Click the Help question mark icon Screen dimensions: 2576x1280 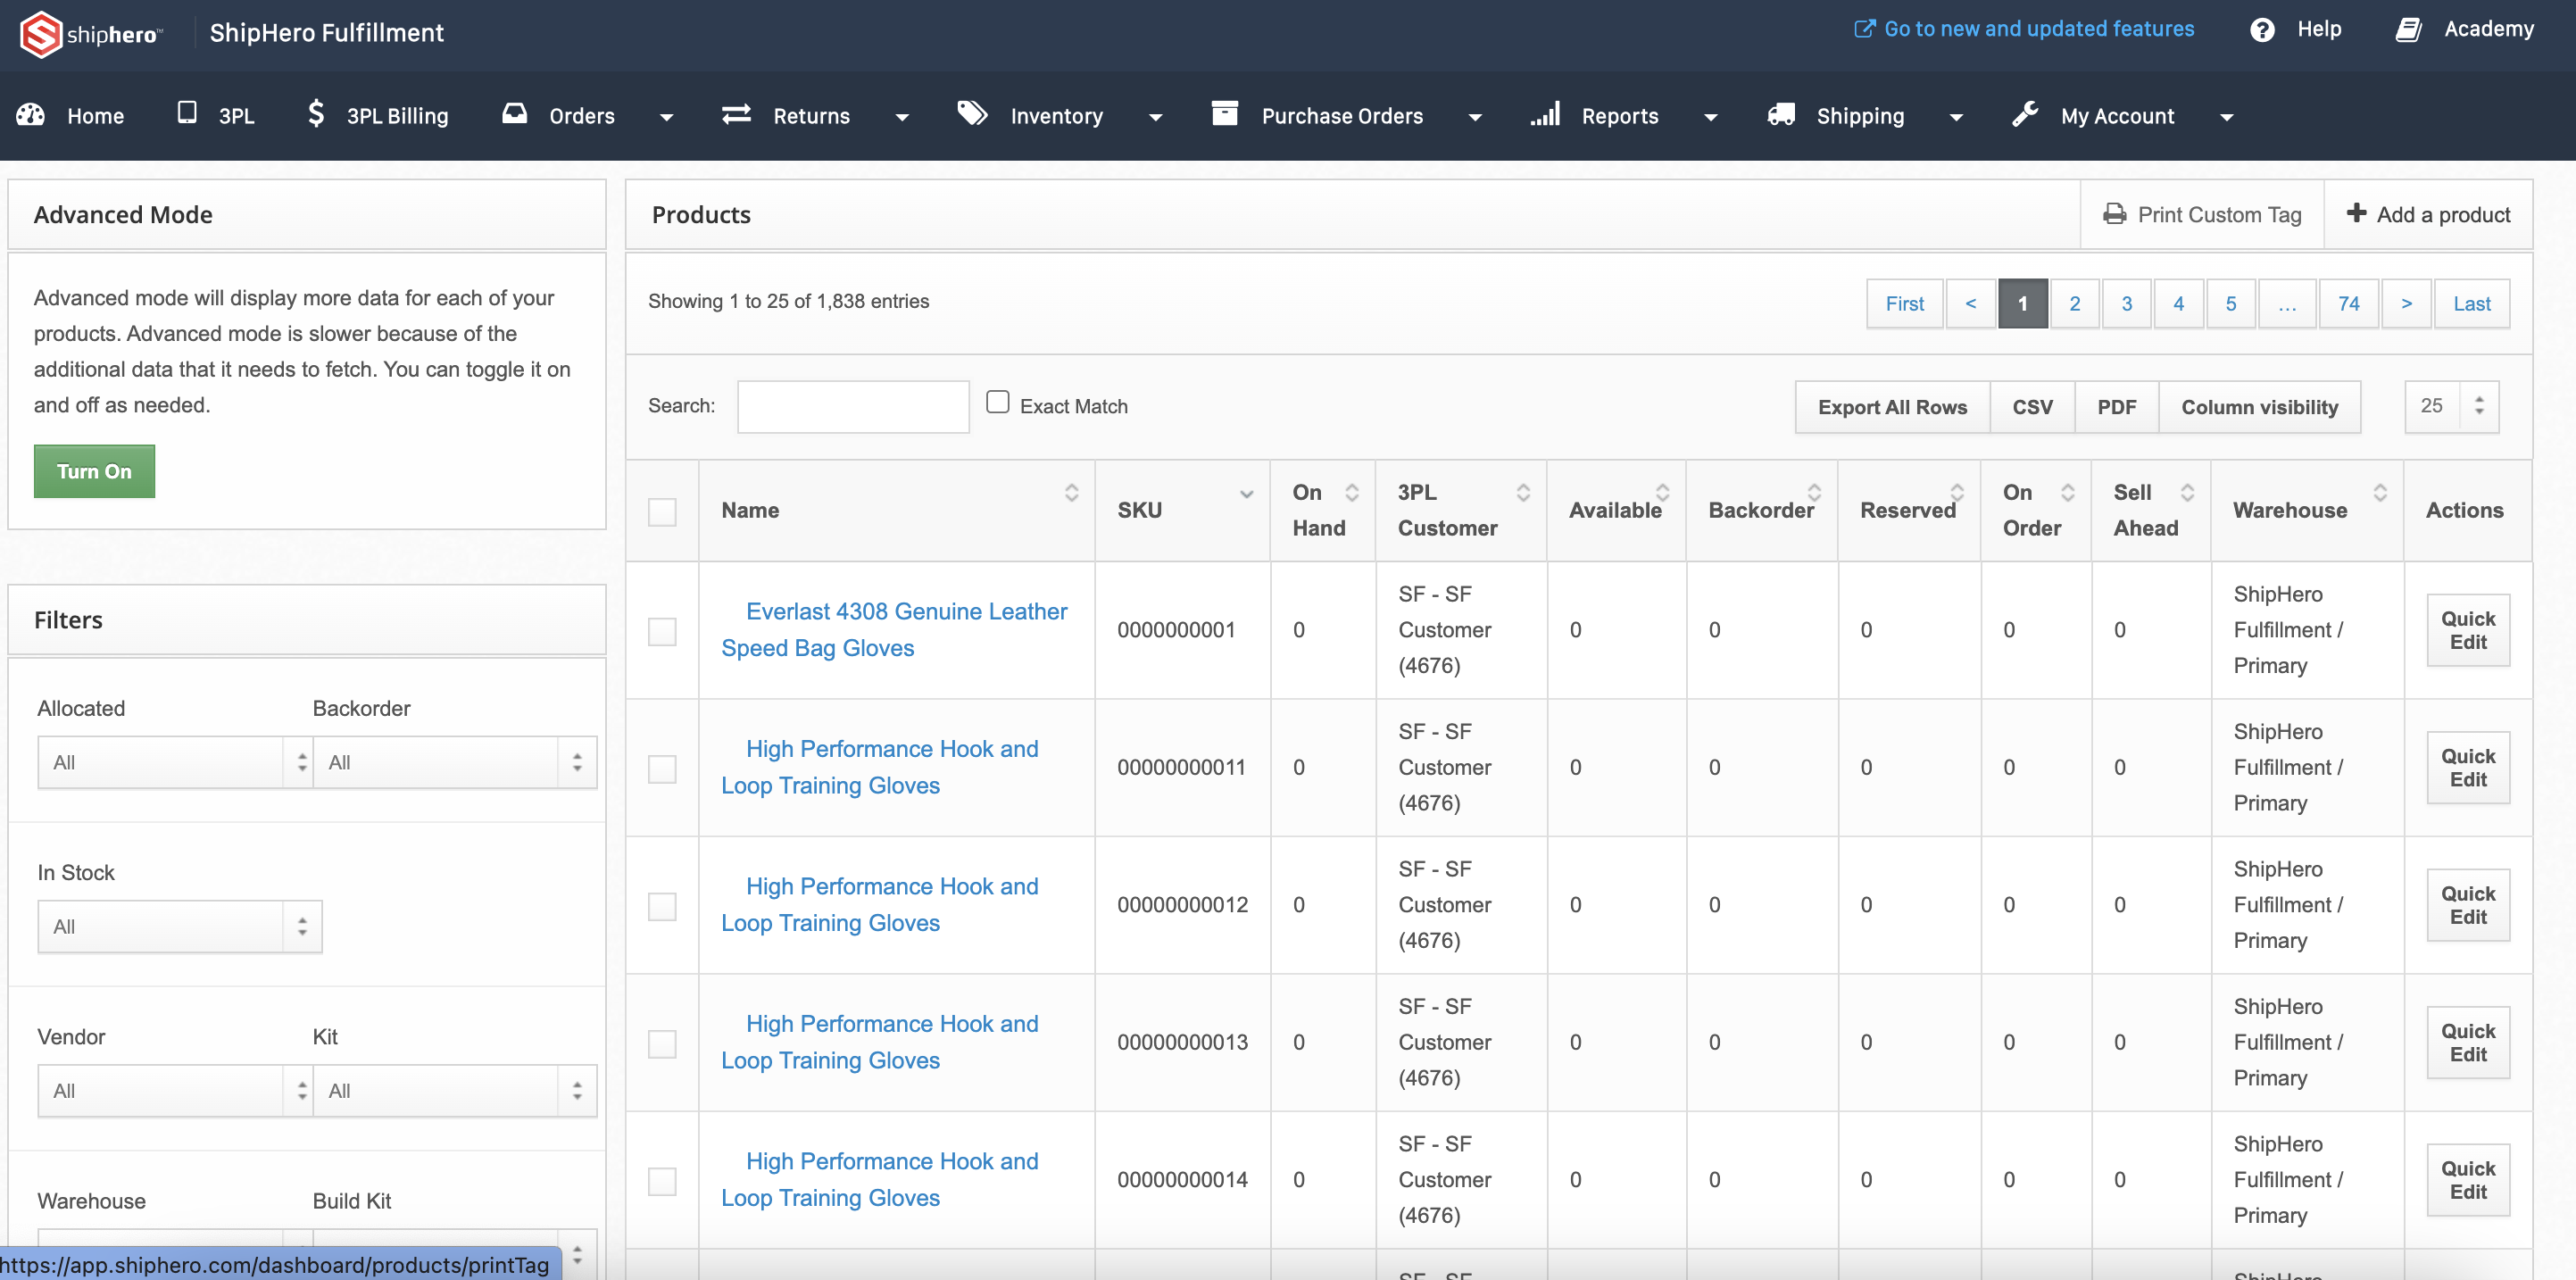2262,30
